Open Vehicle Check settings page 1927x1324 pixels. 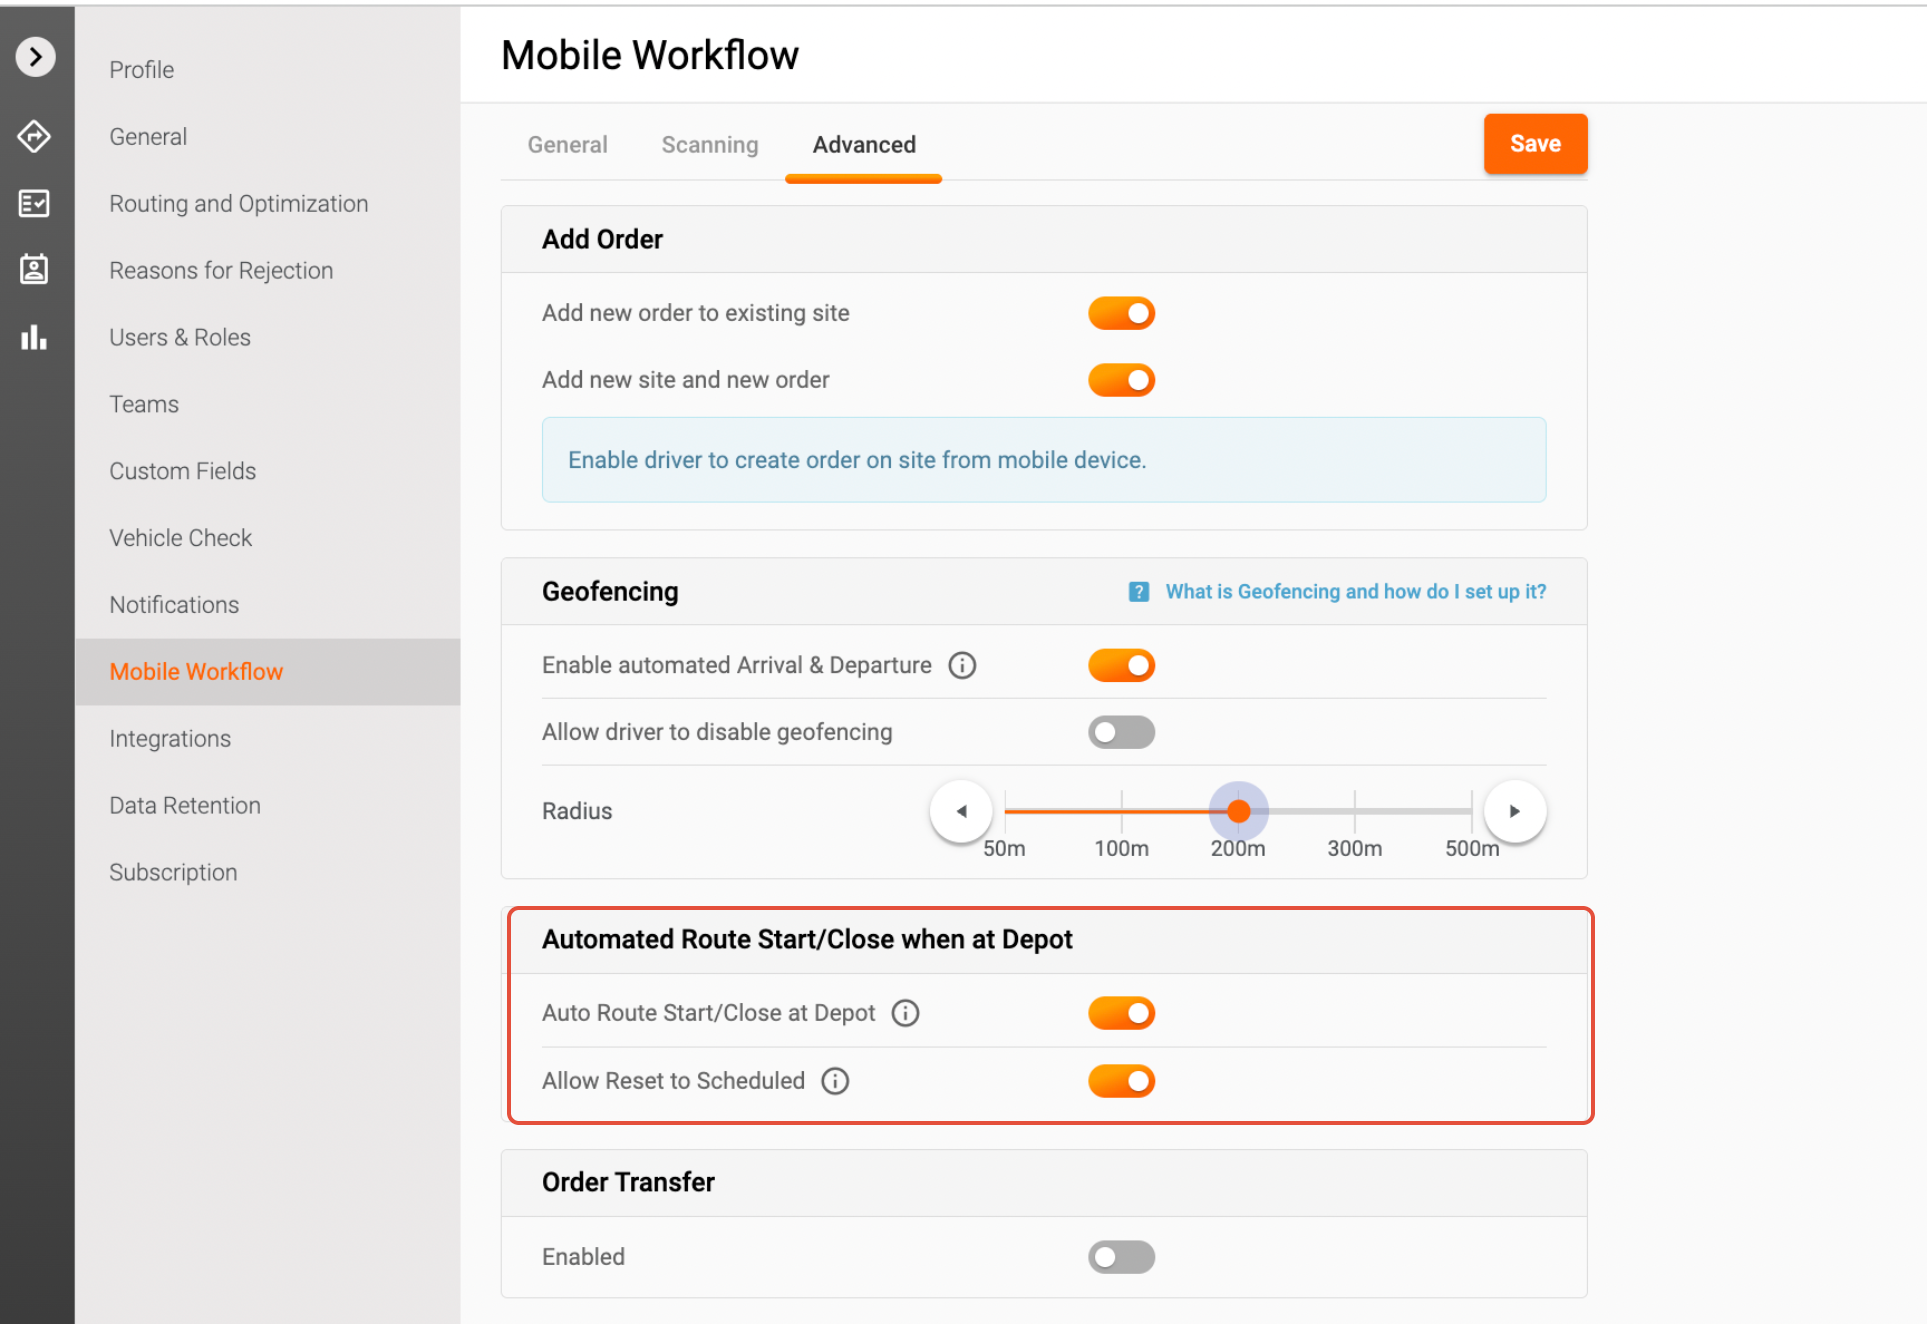[x=180, y=538]
